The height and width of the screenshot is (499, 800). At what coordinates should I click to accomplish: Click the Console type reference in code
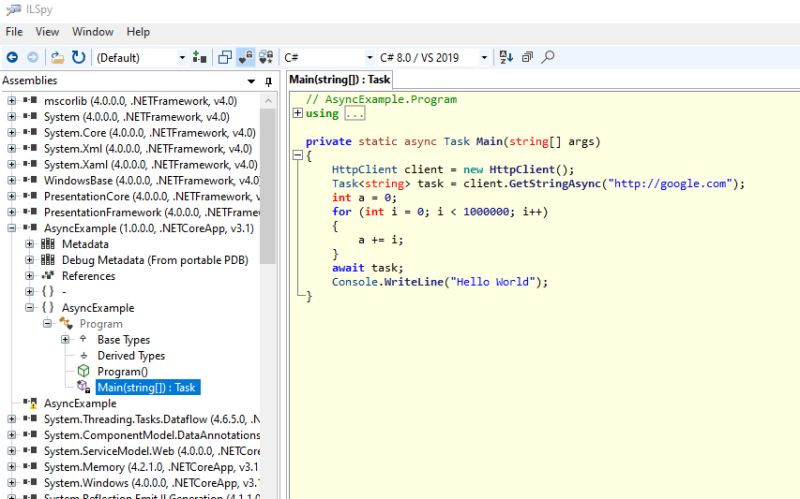[354, 282]
